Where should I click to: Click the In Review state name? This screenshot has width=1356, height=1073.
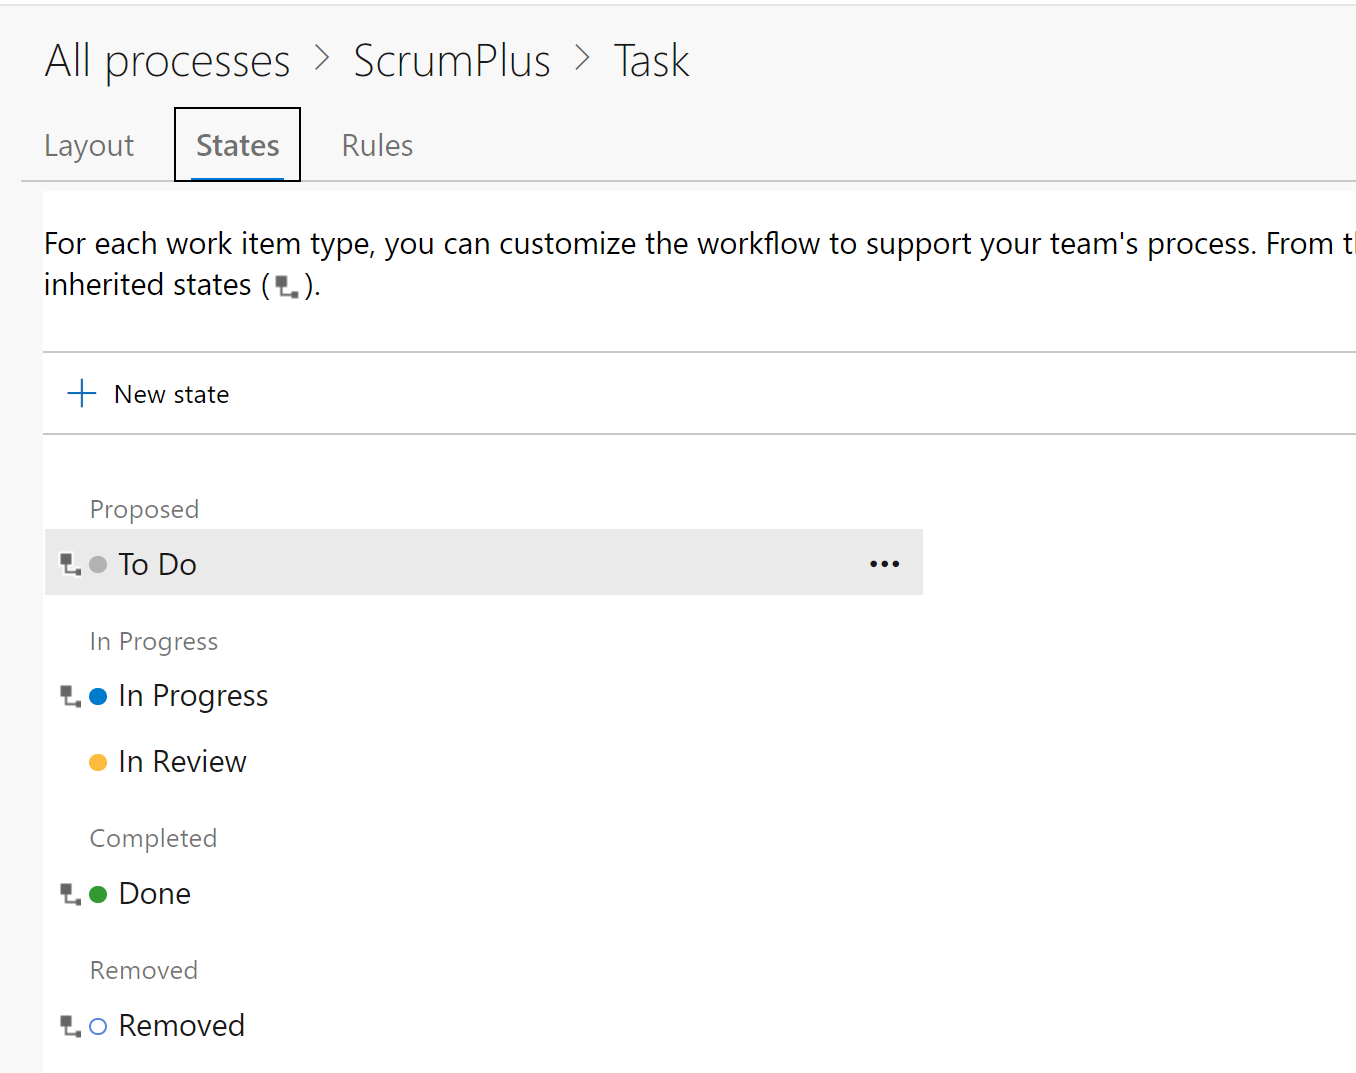coord(182,761)
